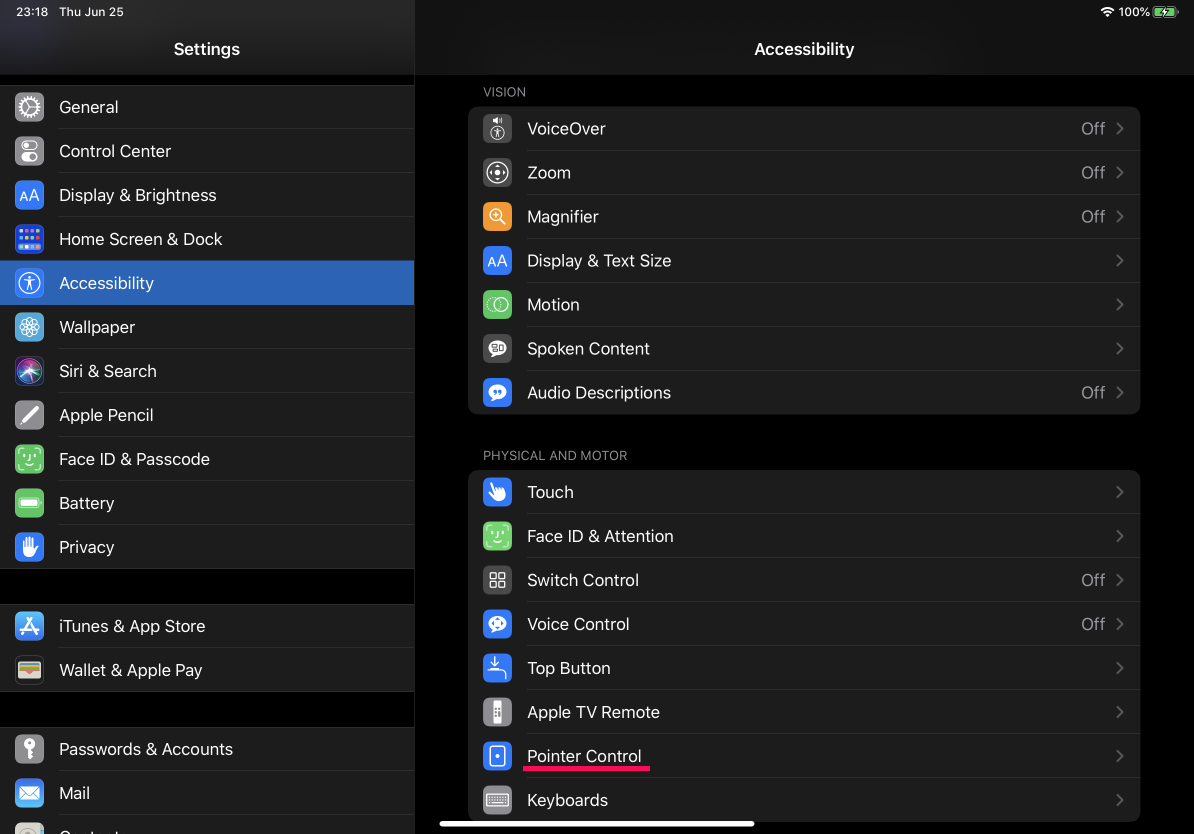This screenshot has height=834, width=1194.
Task: Tap the Audio Descriptions bubble icon
Action: (x=497, y=393)
